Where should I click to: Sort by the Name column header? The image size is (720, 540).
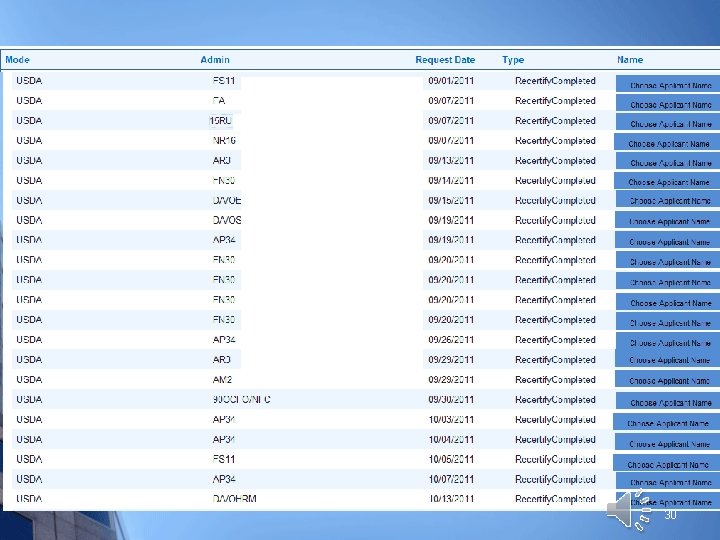click(x=630, y=60)
